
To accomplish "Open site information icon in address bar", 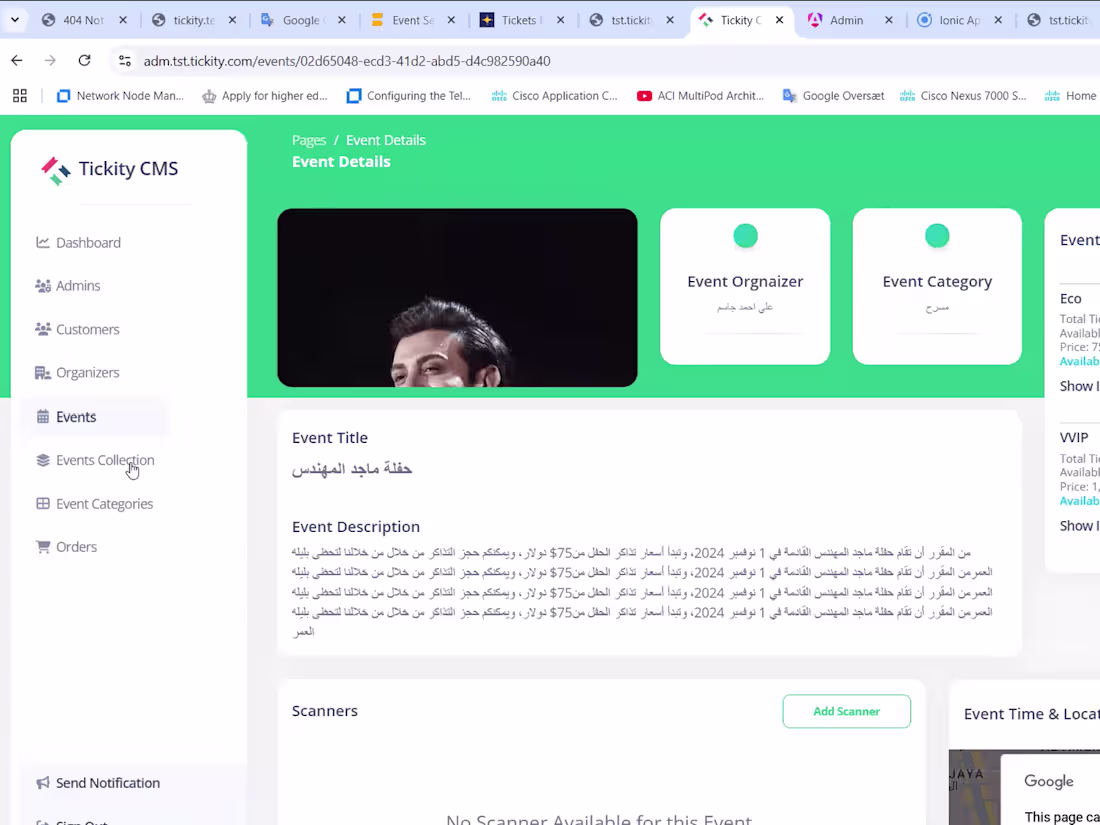I will click(125, 60).
